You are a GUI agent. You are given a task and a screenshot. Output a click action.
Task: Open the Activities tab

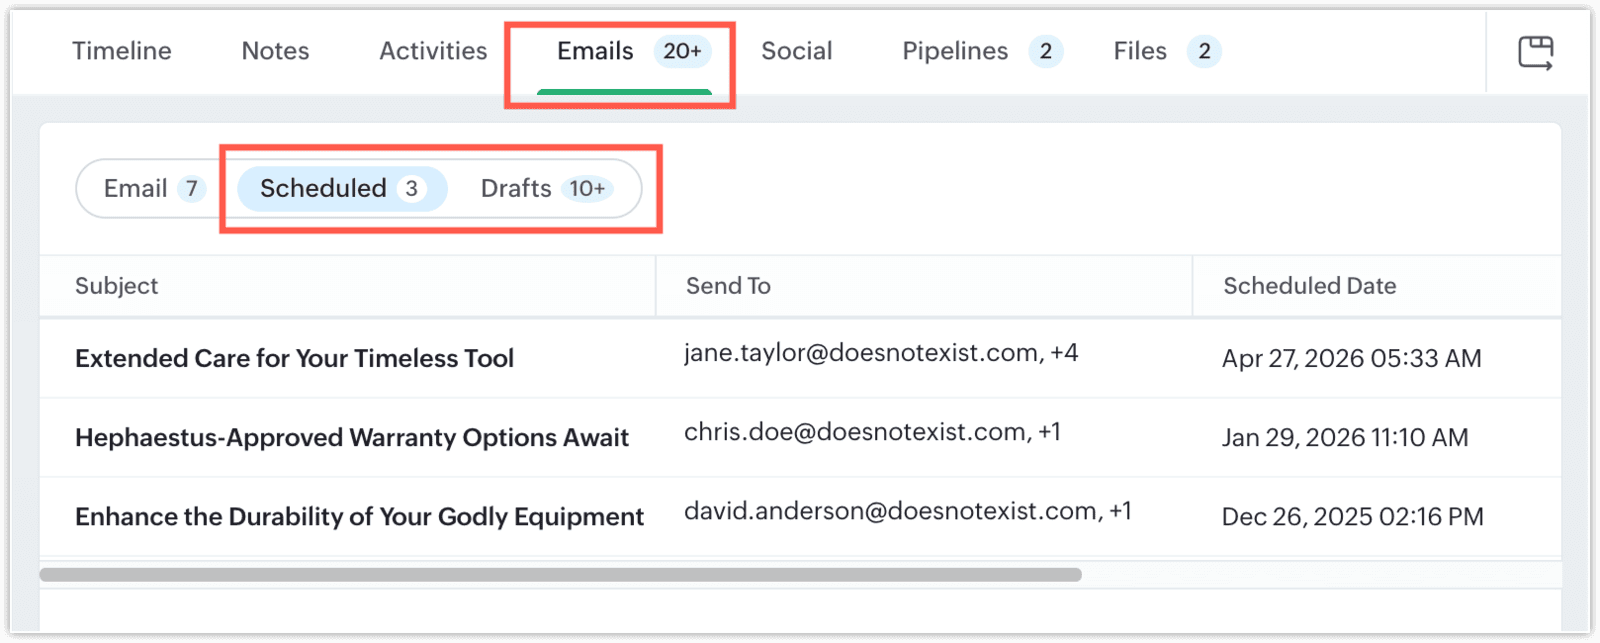tap(433, 51)
